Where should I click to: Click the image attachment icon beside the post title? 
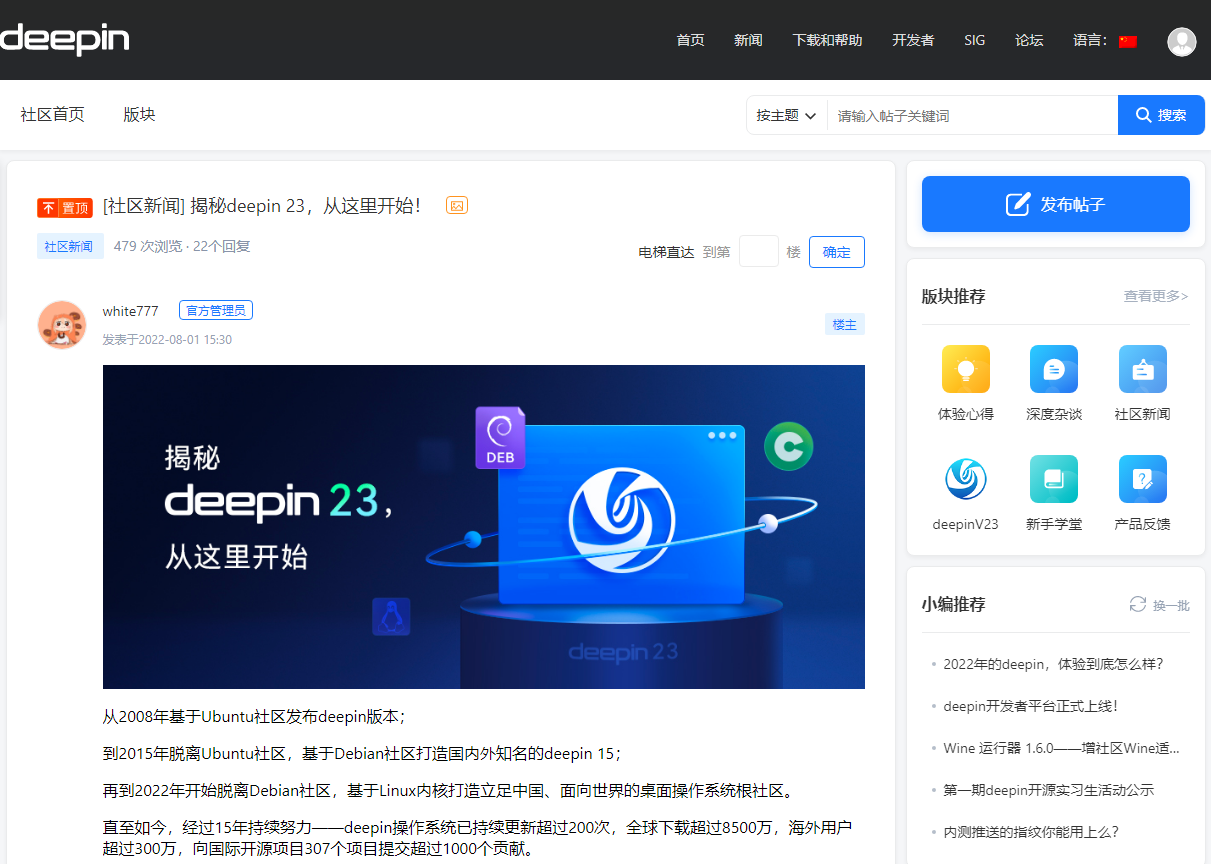[457, 205]
